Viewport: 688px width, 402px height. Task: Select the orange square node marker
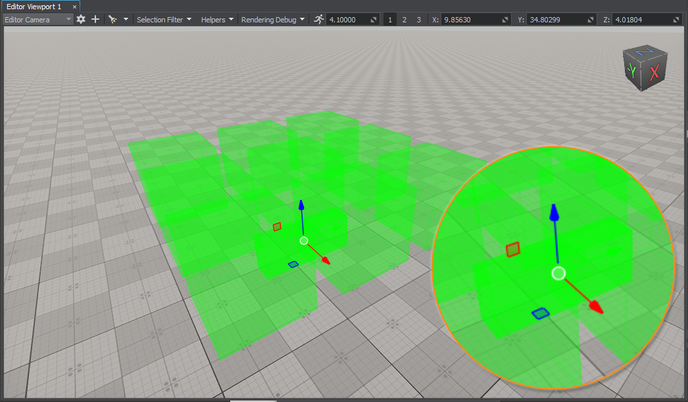277,226
